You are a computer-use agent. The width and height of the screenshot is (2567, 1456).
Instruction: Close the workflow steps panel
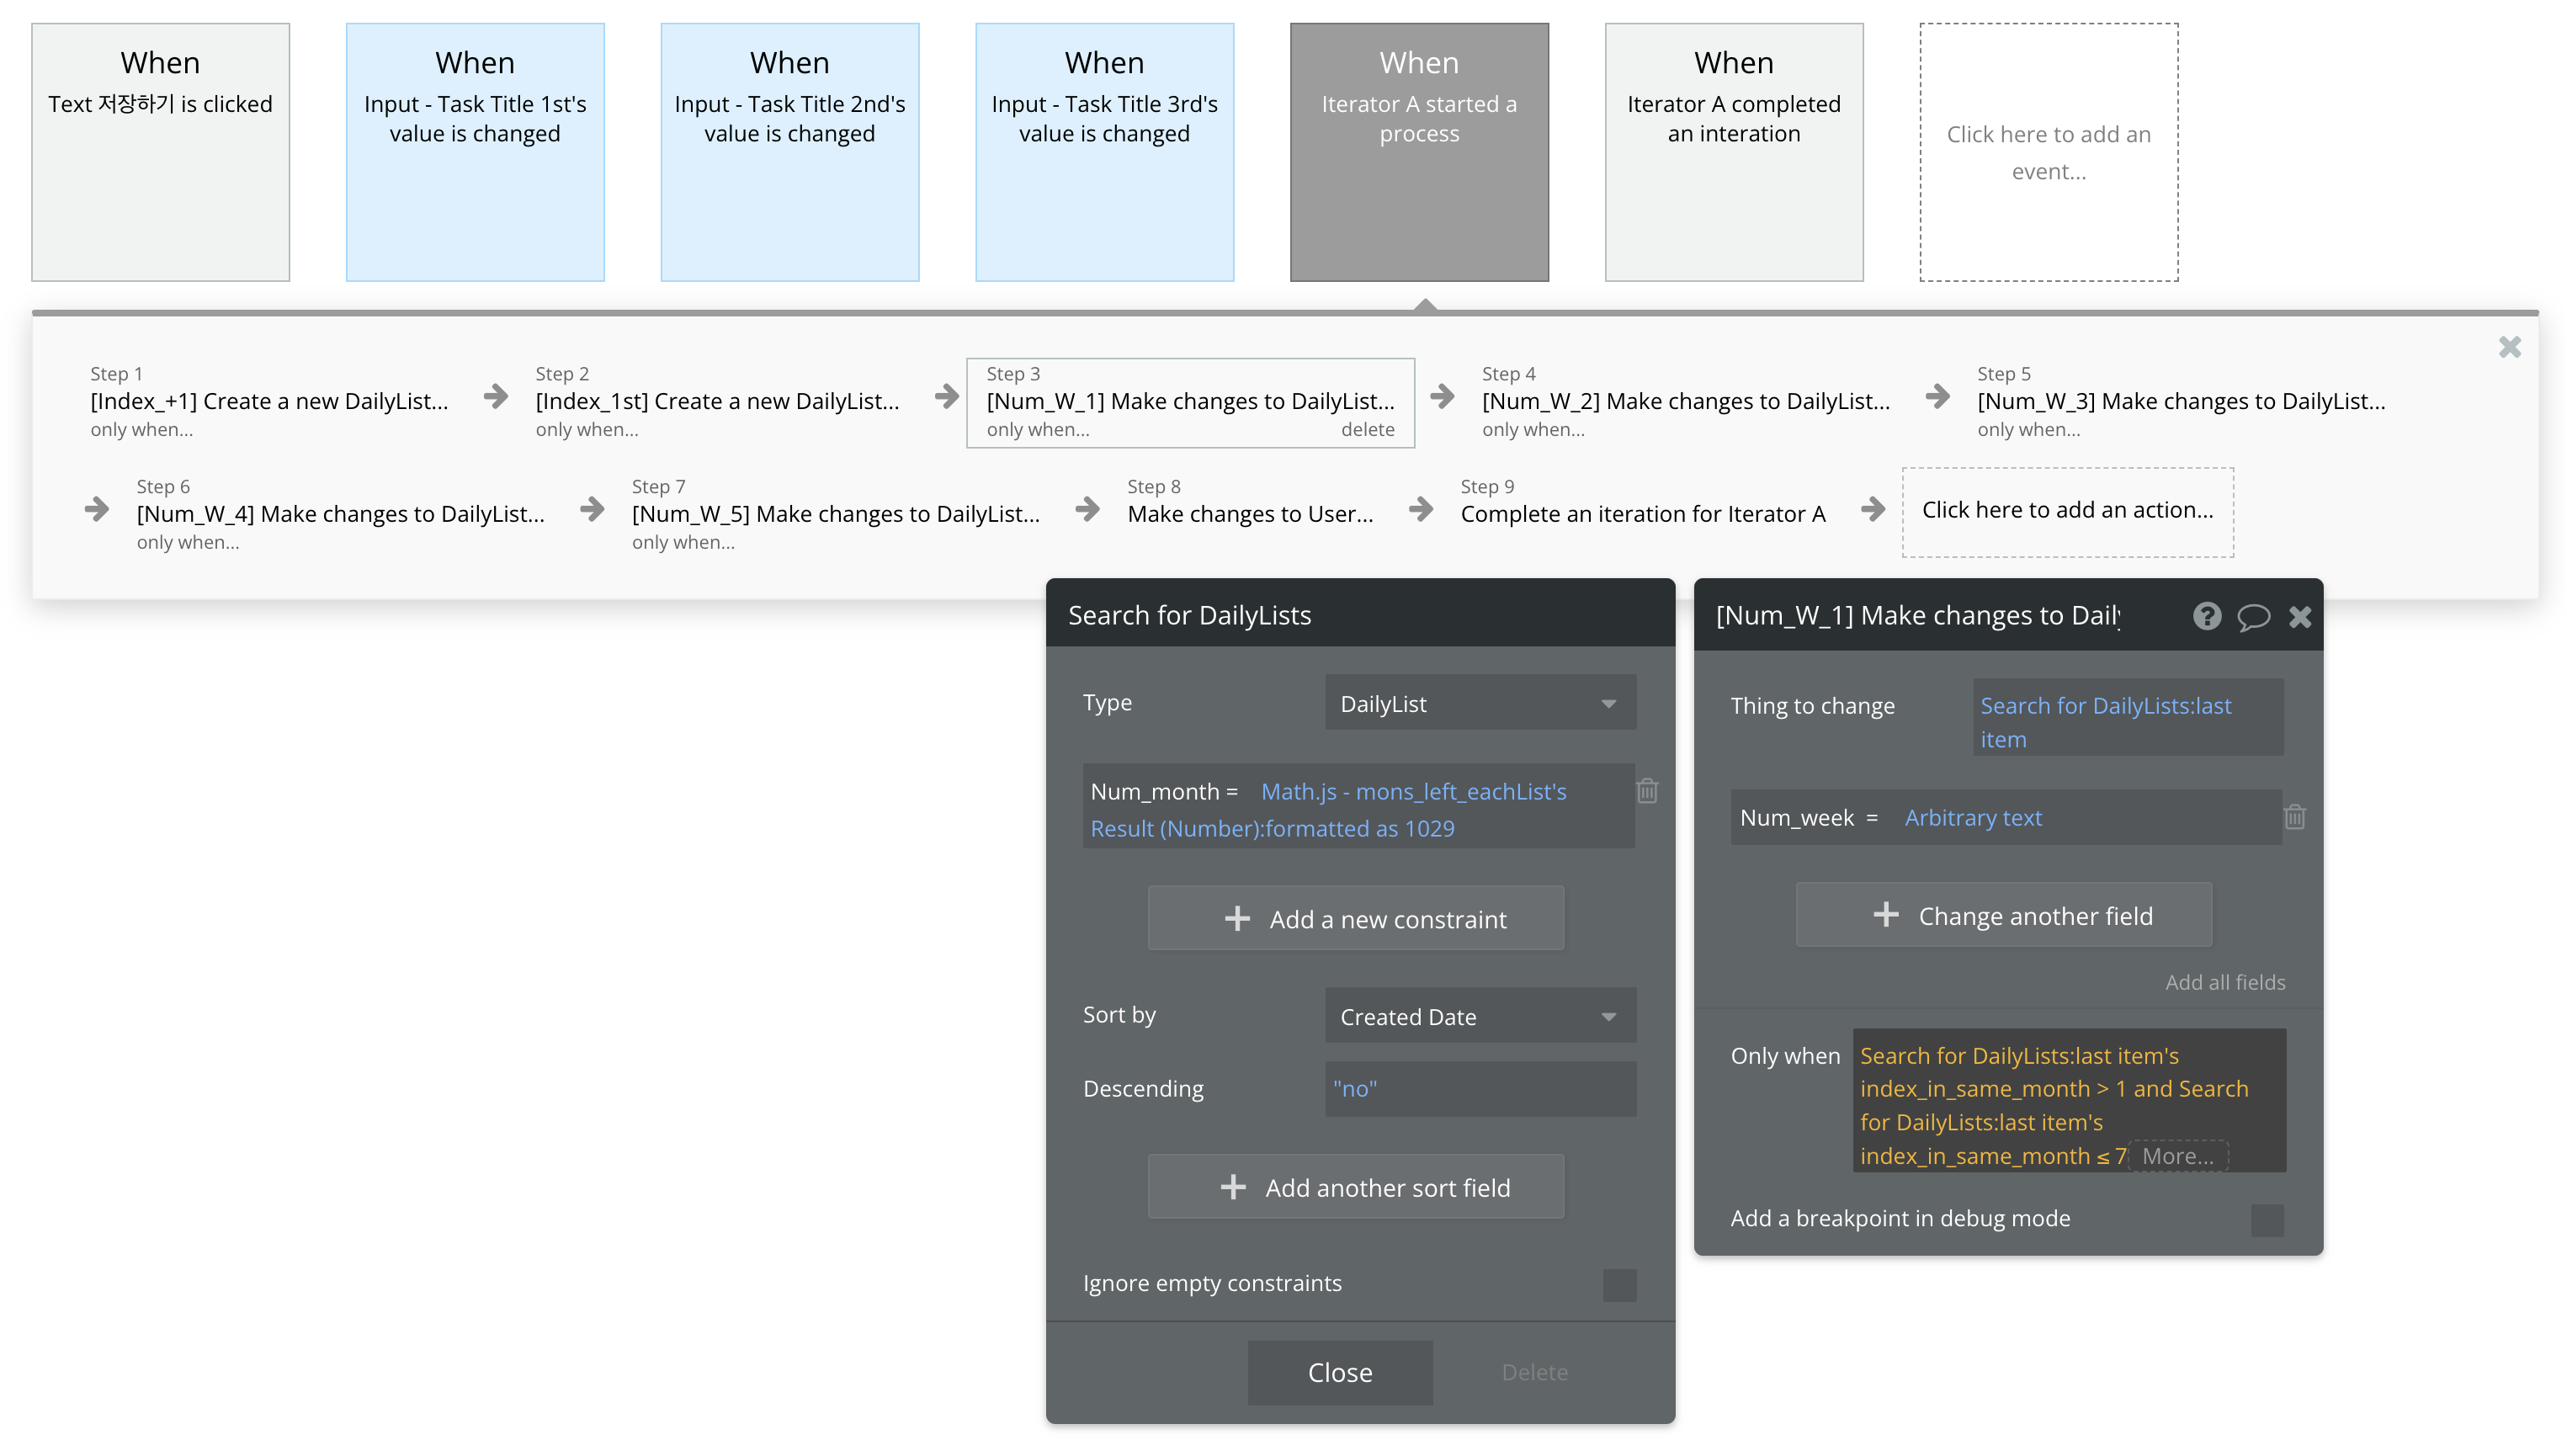click(x=2509, y=347)
